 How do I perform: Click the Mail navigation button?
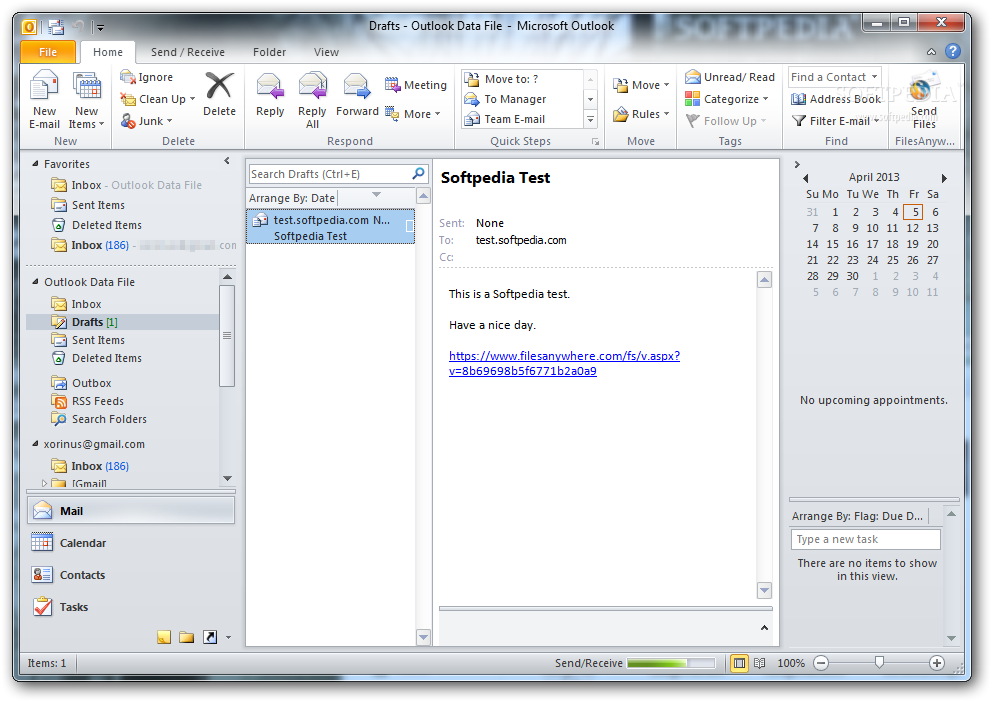(x=131, y=510)
